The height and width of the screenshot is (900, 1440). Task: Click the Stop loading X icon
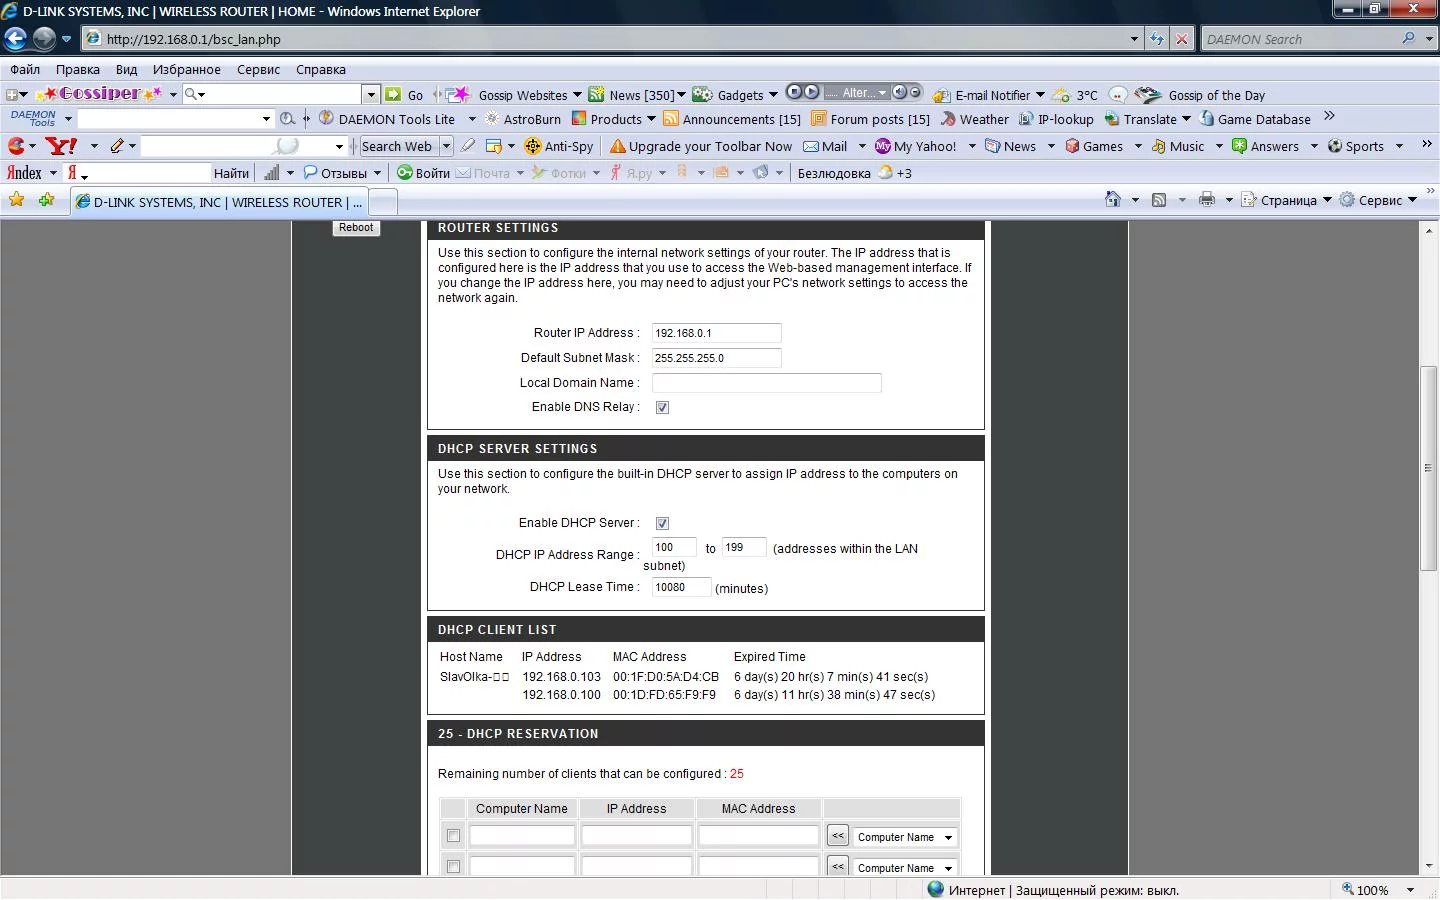[x=1182, y=39]
